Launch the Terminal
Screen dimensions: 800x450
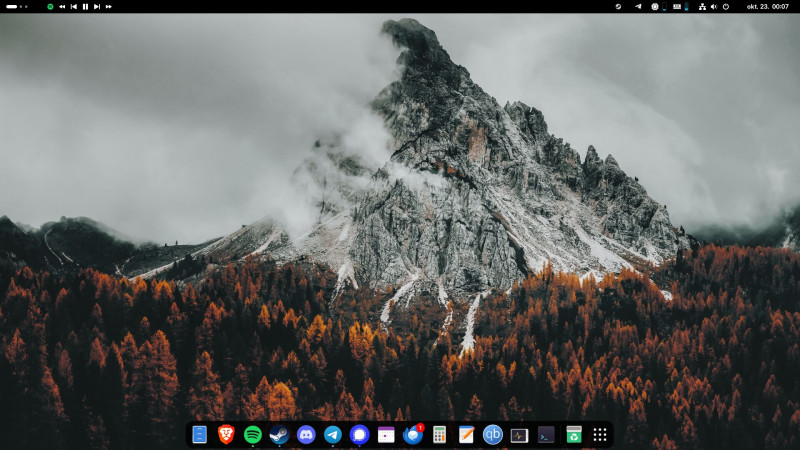[546, 435]
